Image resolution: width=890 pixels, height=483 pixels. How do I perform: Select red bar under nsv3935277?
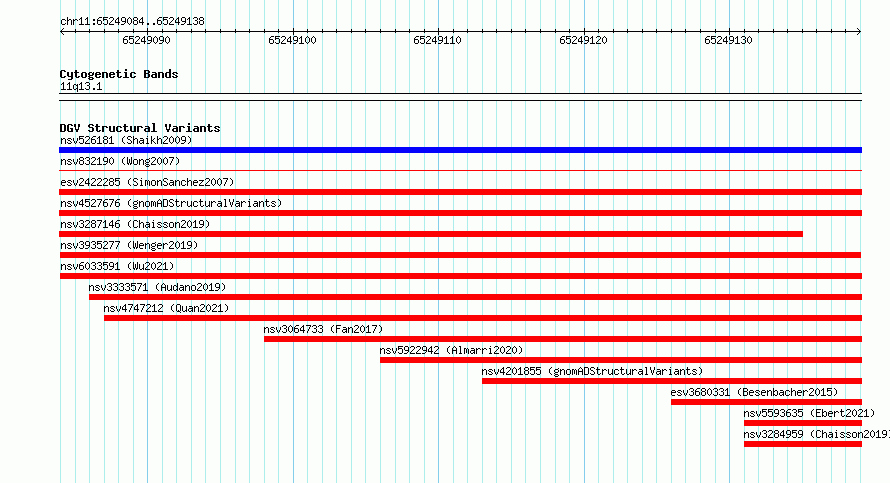(x=460, y=255)
